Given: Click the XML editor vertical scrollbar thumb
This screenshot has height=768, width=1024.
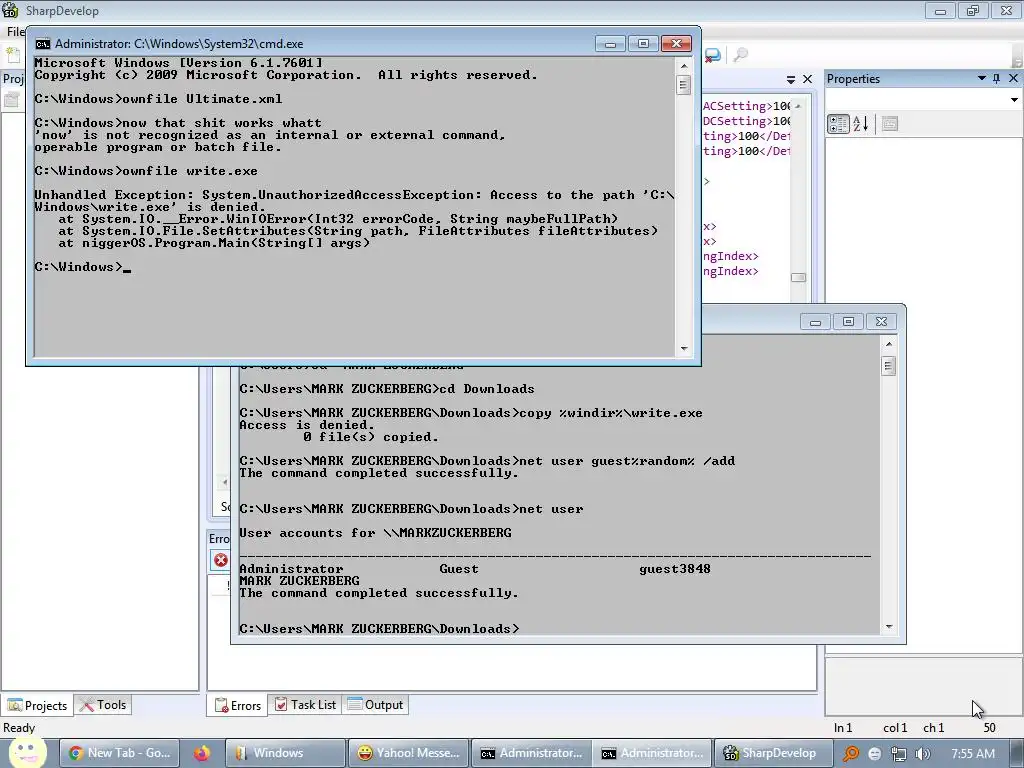Looking at the screenshot, I should pyautogui.click(x=798, y=278).
